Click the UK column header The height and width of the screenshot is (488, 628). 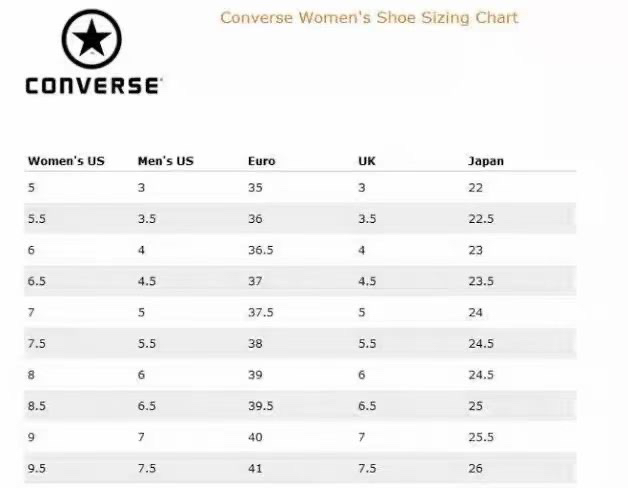(367, 161)
